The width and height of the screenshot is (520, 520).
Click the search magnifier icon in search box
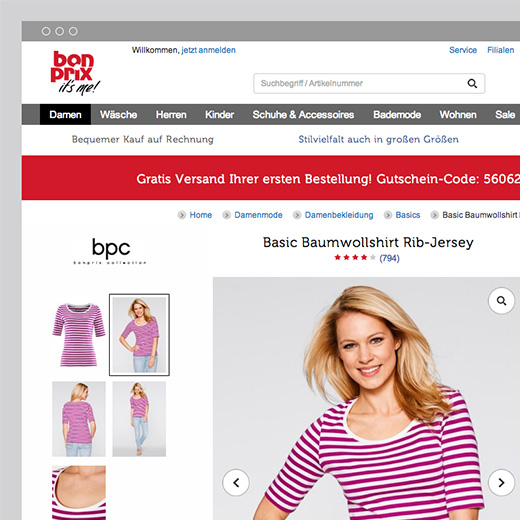coord(472,83)
